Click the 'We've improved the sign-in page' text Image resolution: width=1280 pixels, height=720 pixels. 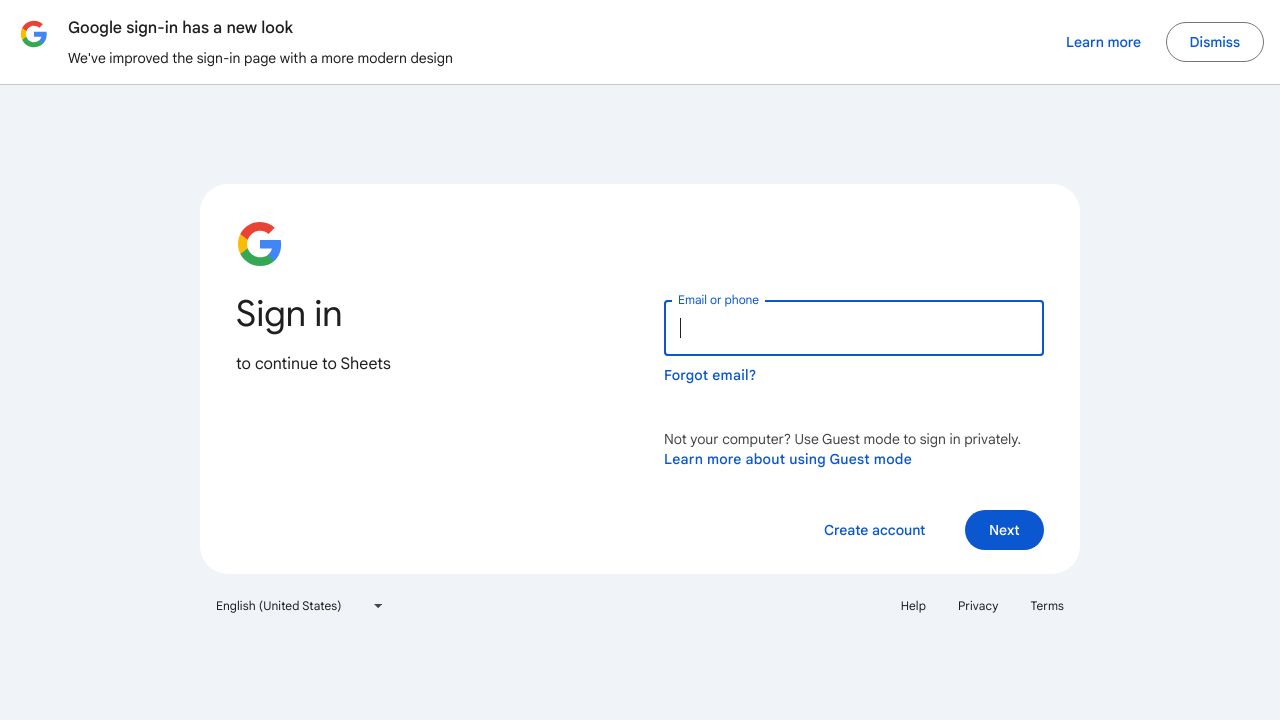point(260,58)
